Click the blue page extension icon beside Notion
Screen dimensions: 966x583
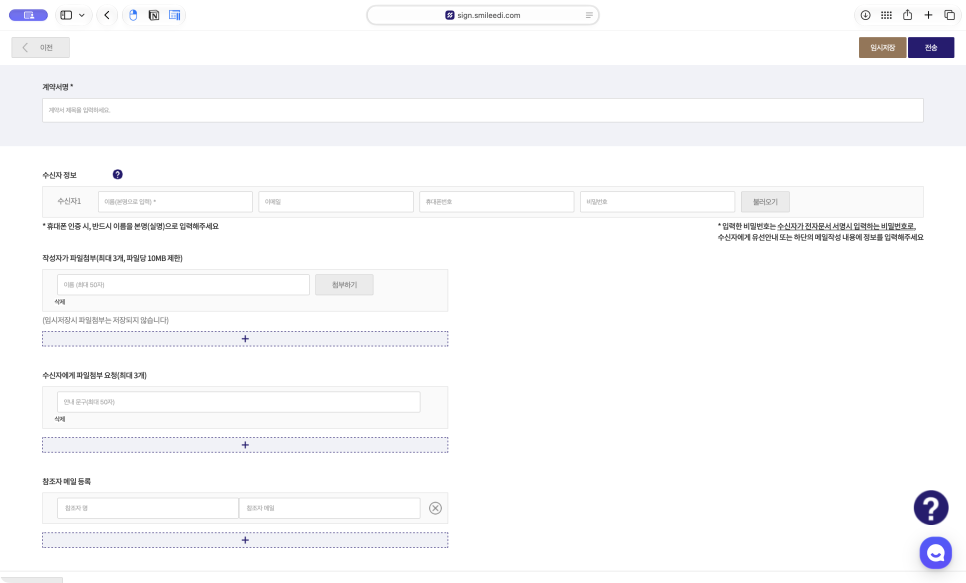tap(174, 15)
